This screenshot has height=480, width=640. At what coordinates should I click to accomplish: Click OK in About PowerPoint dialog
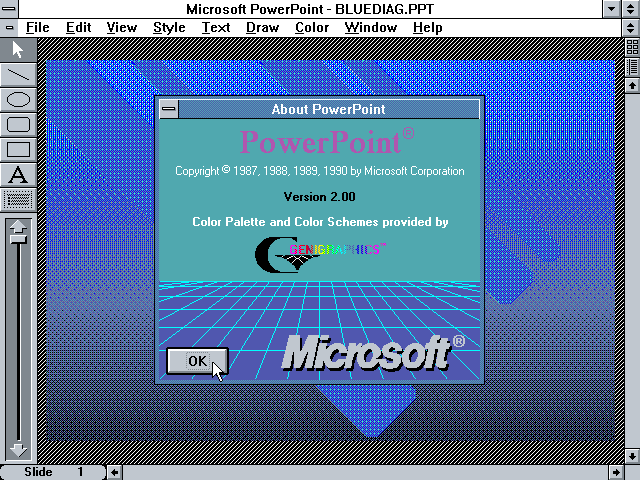coord(198,361)
